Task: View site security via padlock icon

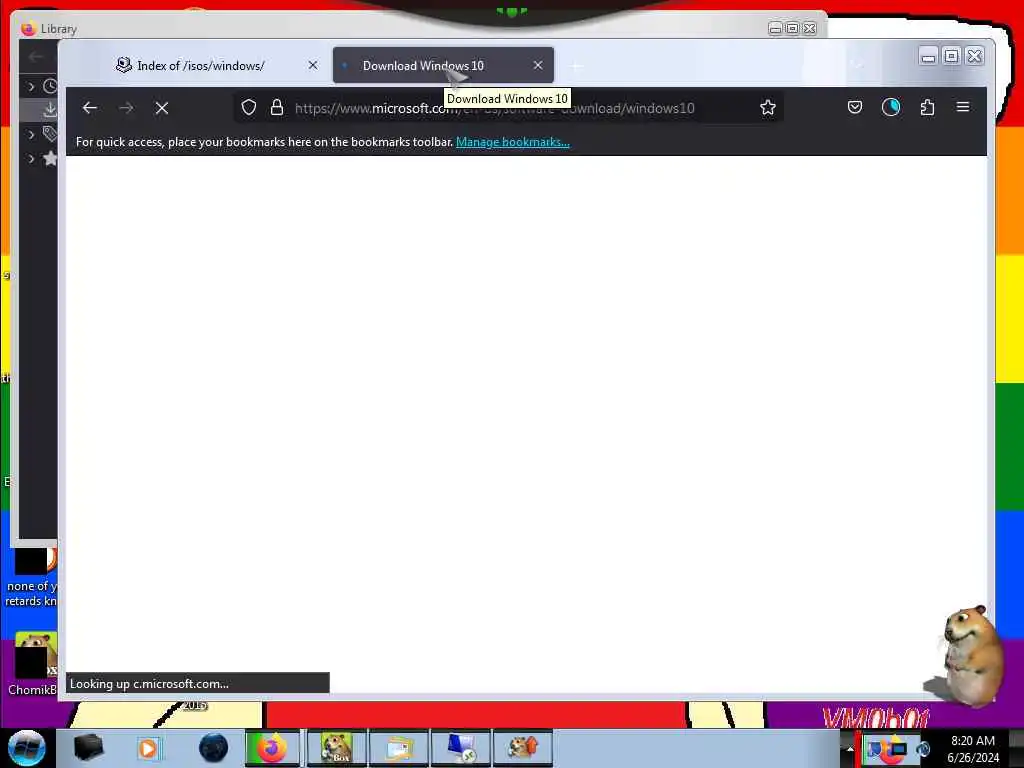Action: (x=277, y=107)
